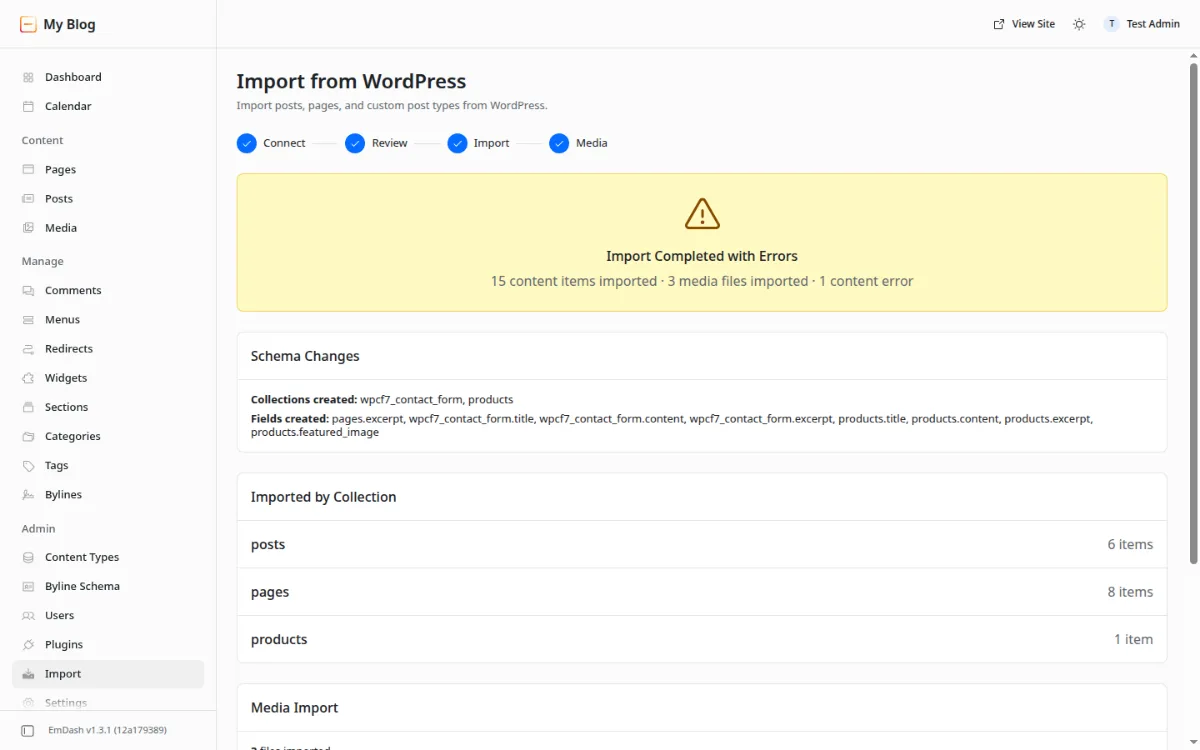Click the Redirects arrow icon

tap(28, 349)
